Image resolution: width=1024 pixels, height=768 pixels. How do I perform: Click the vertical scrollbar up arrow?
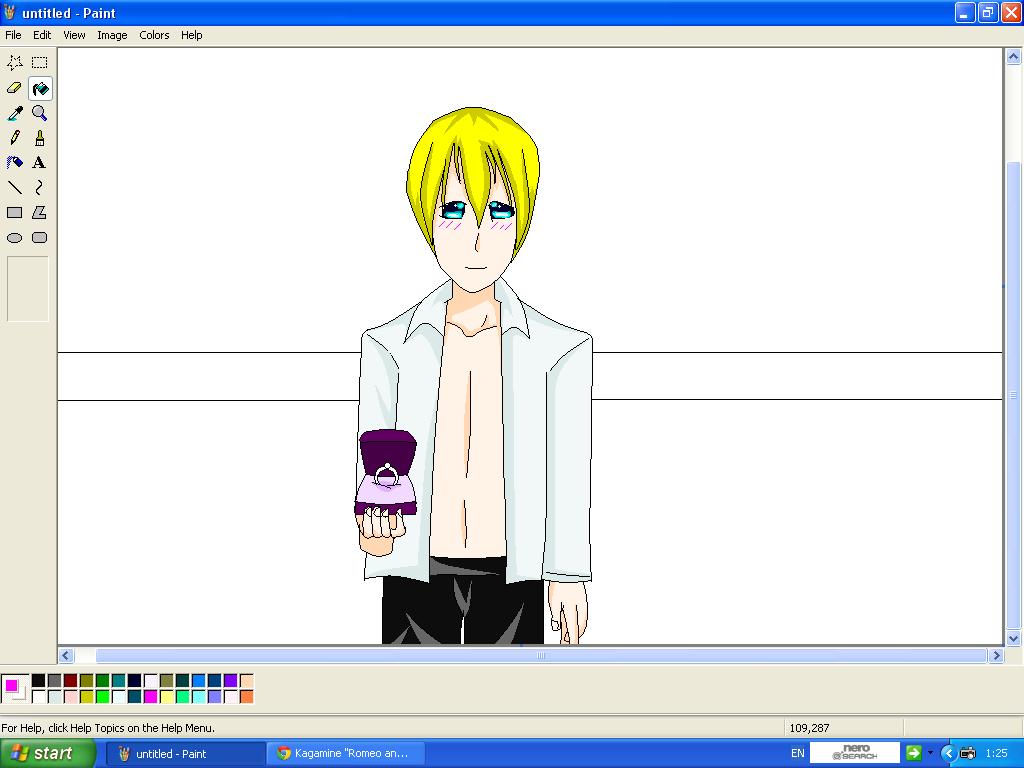[x=1013, y=57]
